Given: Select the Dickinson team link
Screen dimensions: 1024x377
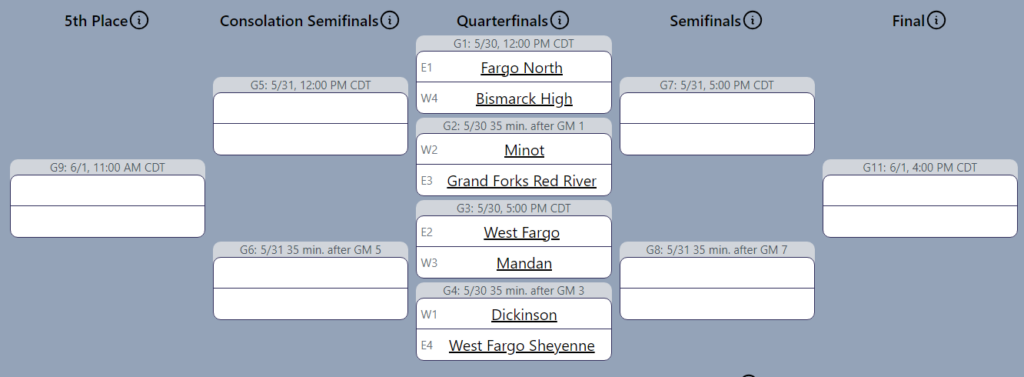Looking at the screenshot, I should [x=524, y=314].
